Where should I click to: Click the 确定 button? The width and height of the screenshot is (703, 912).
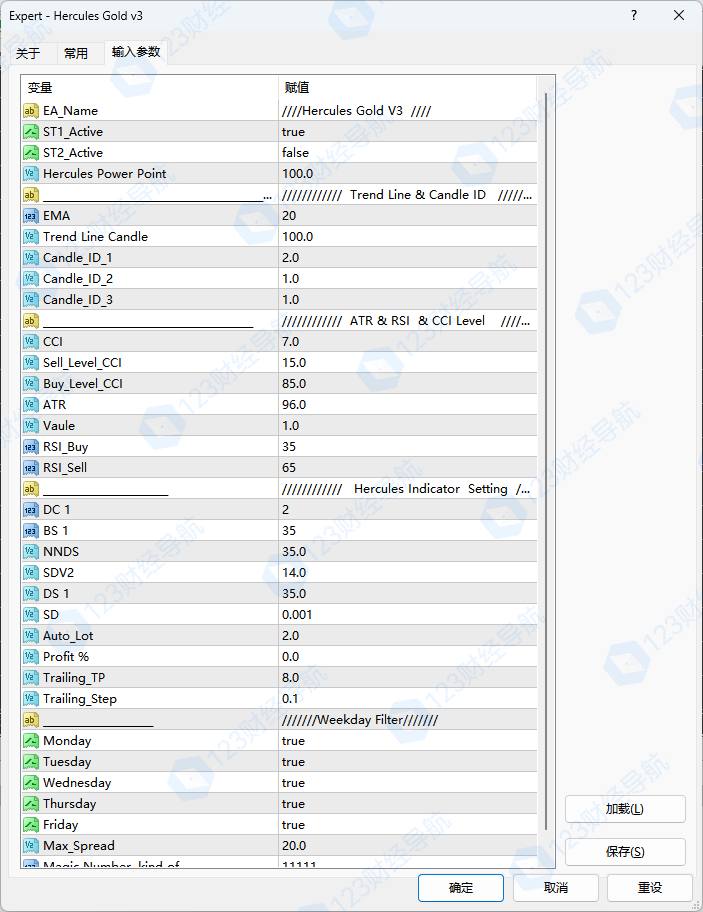pyautogui.click(x=461, y=888)
